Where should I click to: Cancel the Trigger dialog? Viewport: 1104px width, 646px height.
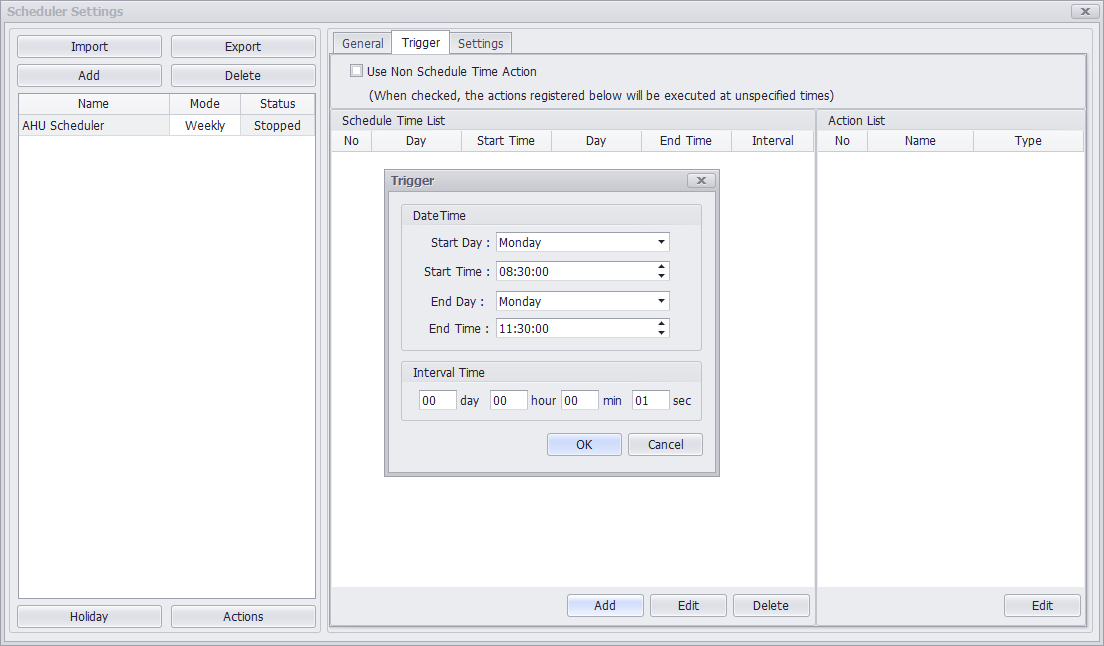[665, 445]
